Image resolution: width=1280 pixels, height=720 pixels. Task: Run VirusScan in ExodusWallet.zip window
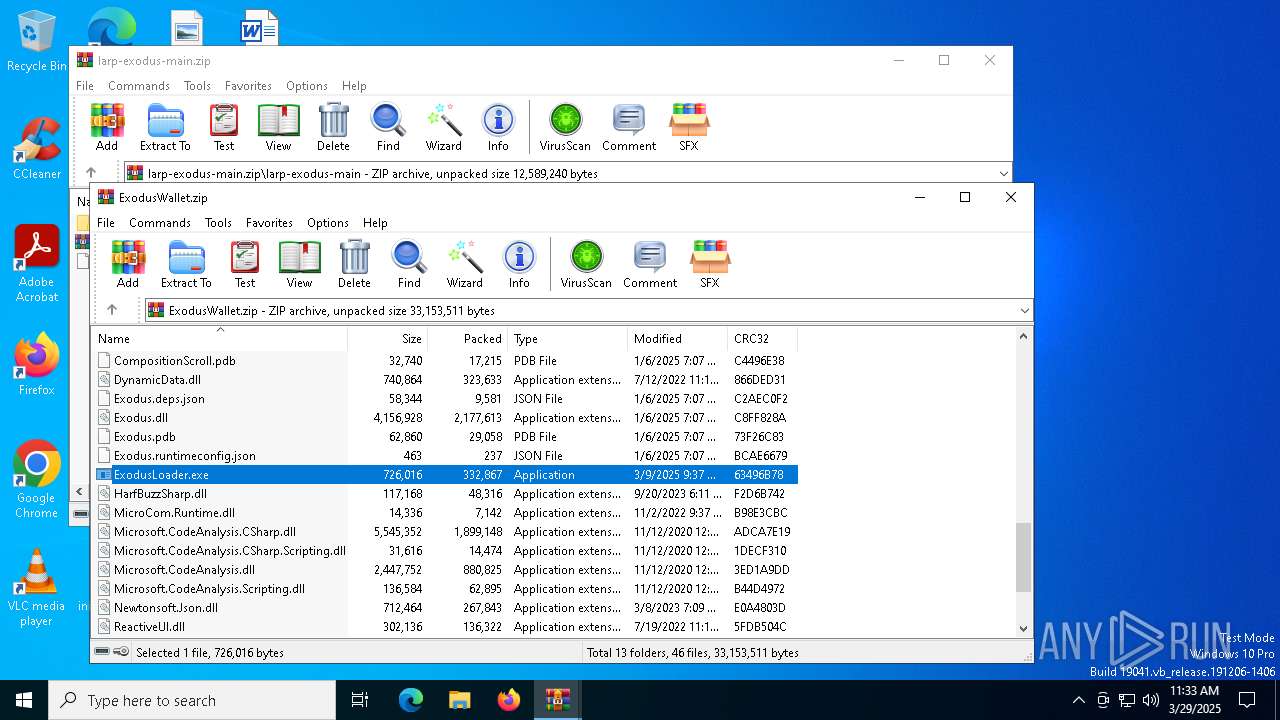point(586,264)
